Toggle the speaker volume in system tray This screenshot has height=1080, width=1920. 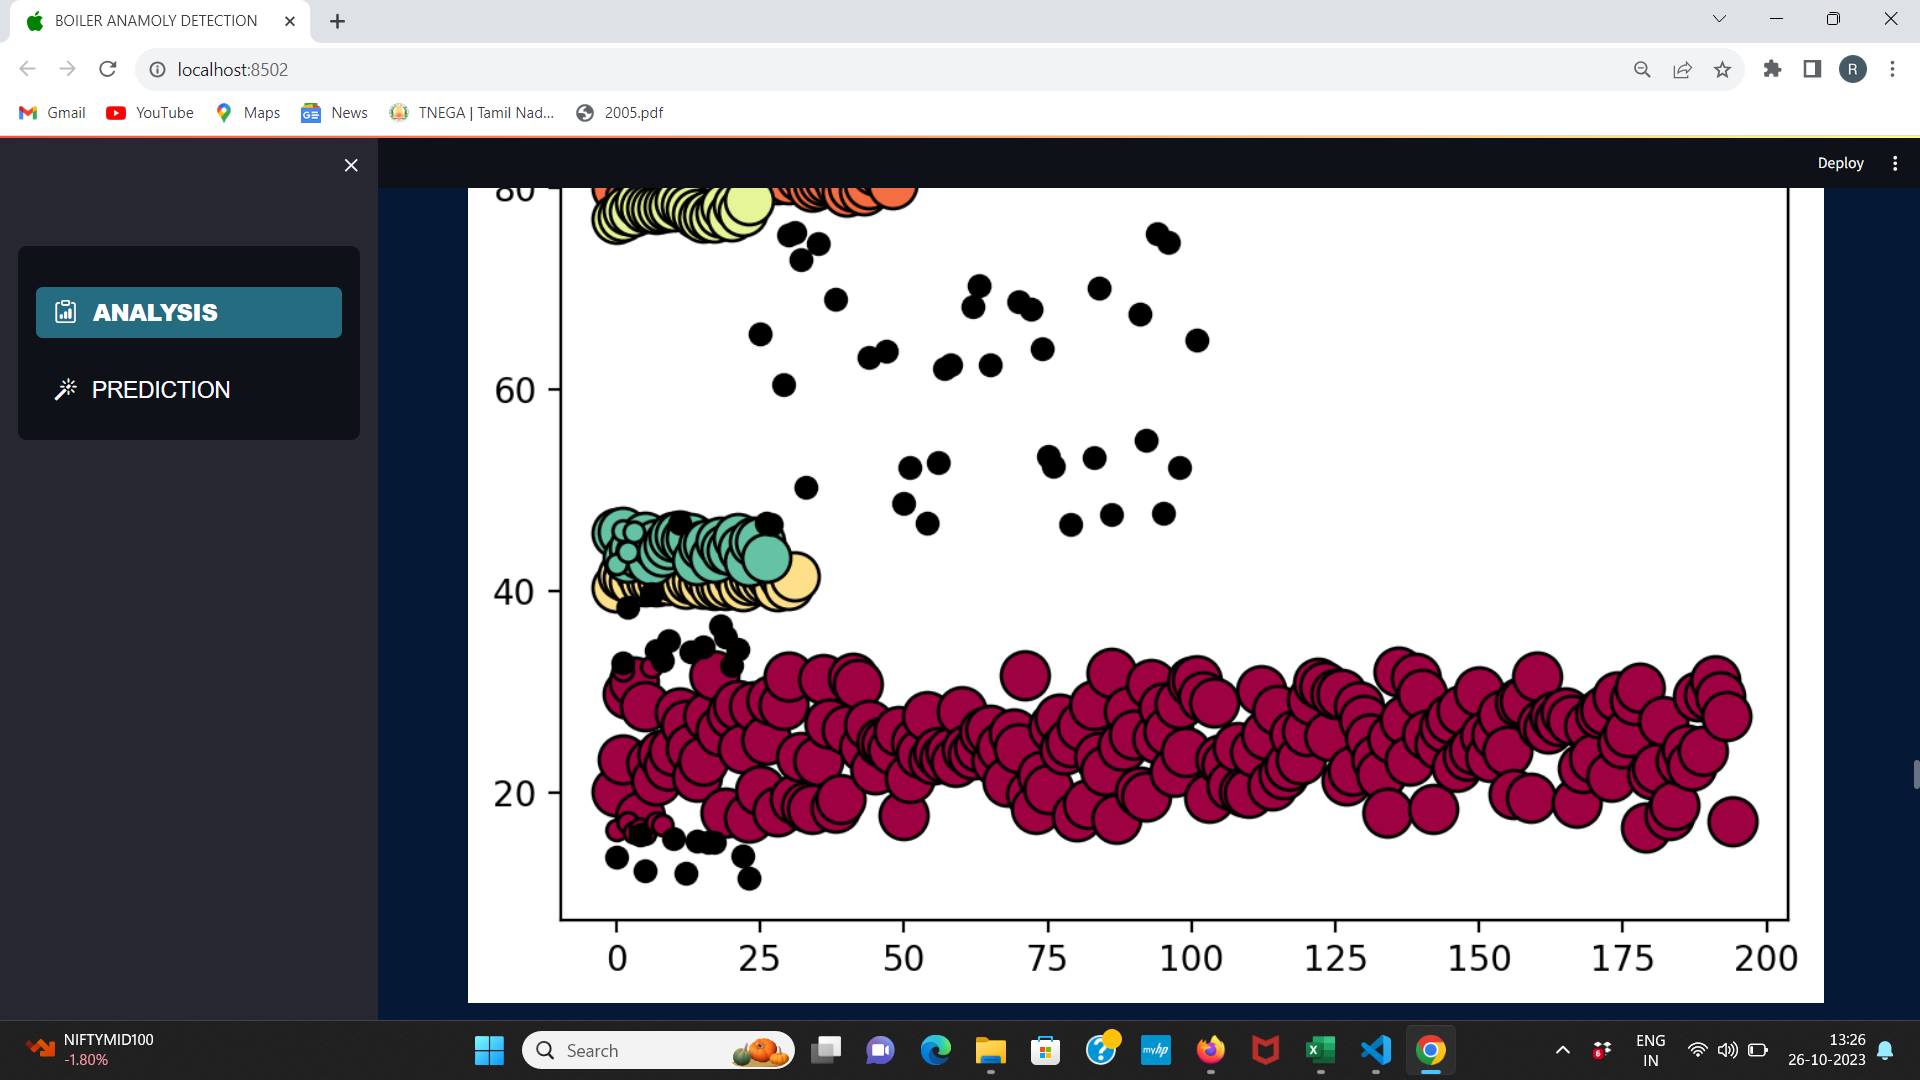(1729, 1050)
